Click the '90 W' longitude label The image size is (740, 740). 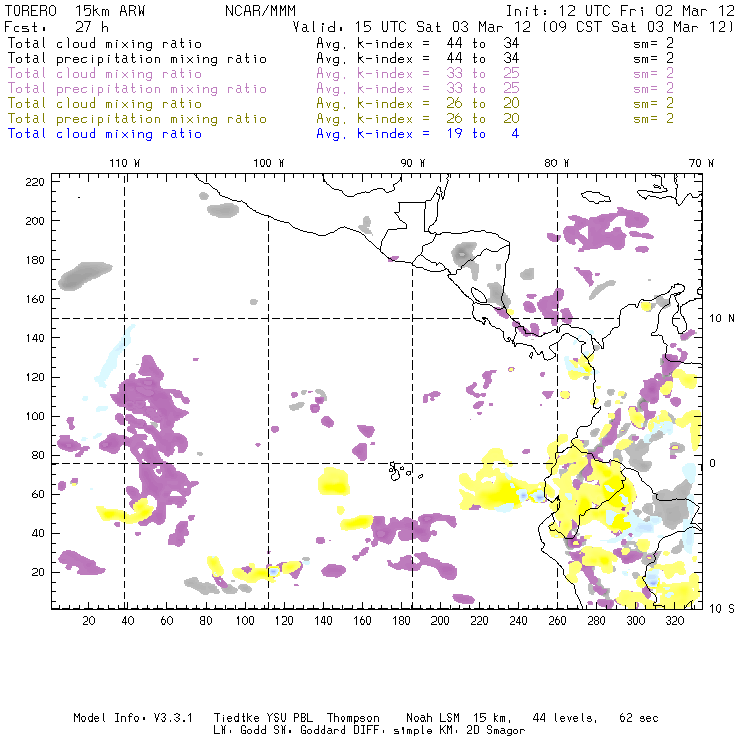(x=412, y=163)
